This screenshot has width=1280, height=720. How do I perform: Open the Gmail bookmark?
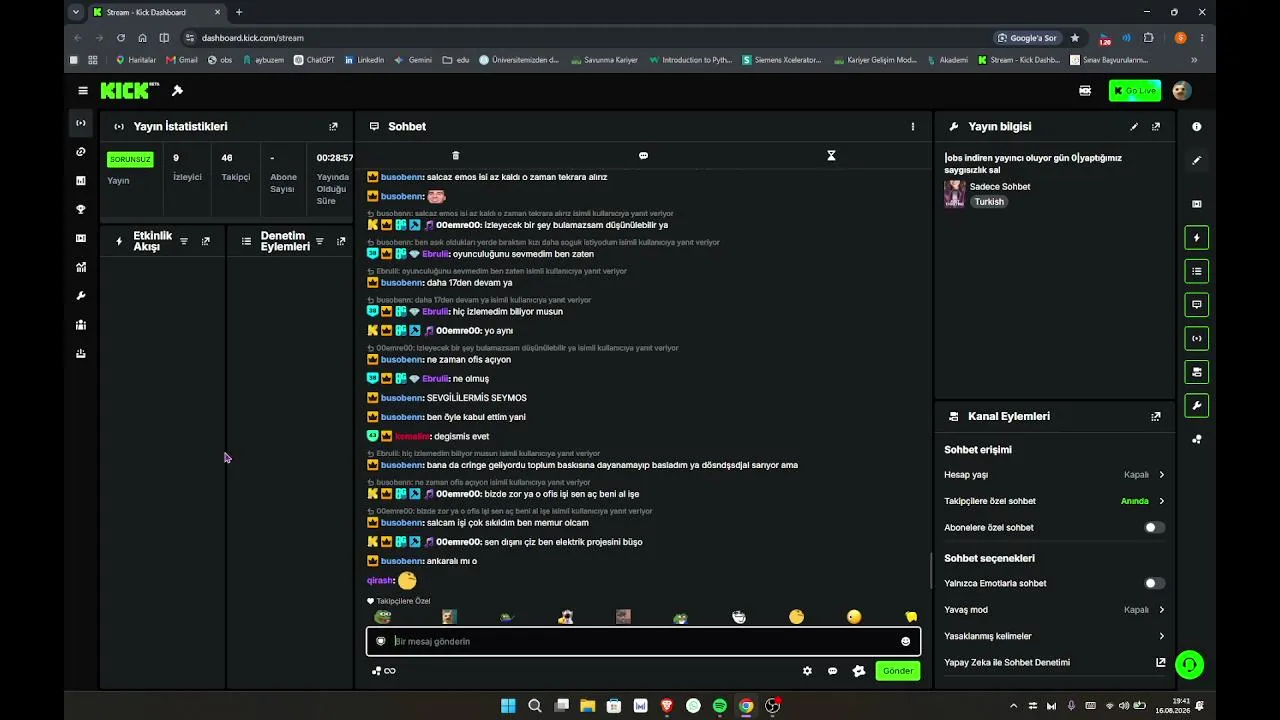tap(182, 60)
